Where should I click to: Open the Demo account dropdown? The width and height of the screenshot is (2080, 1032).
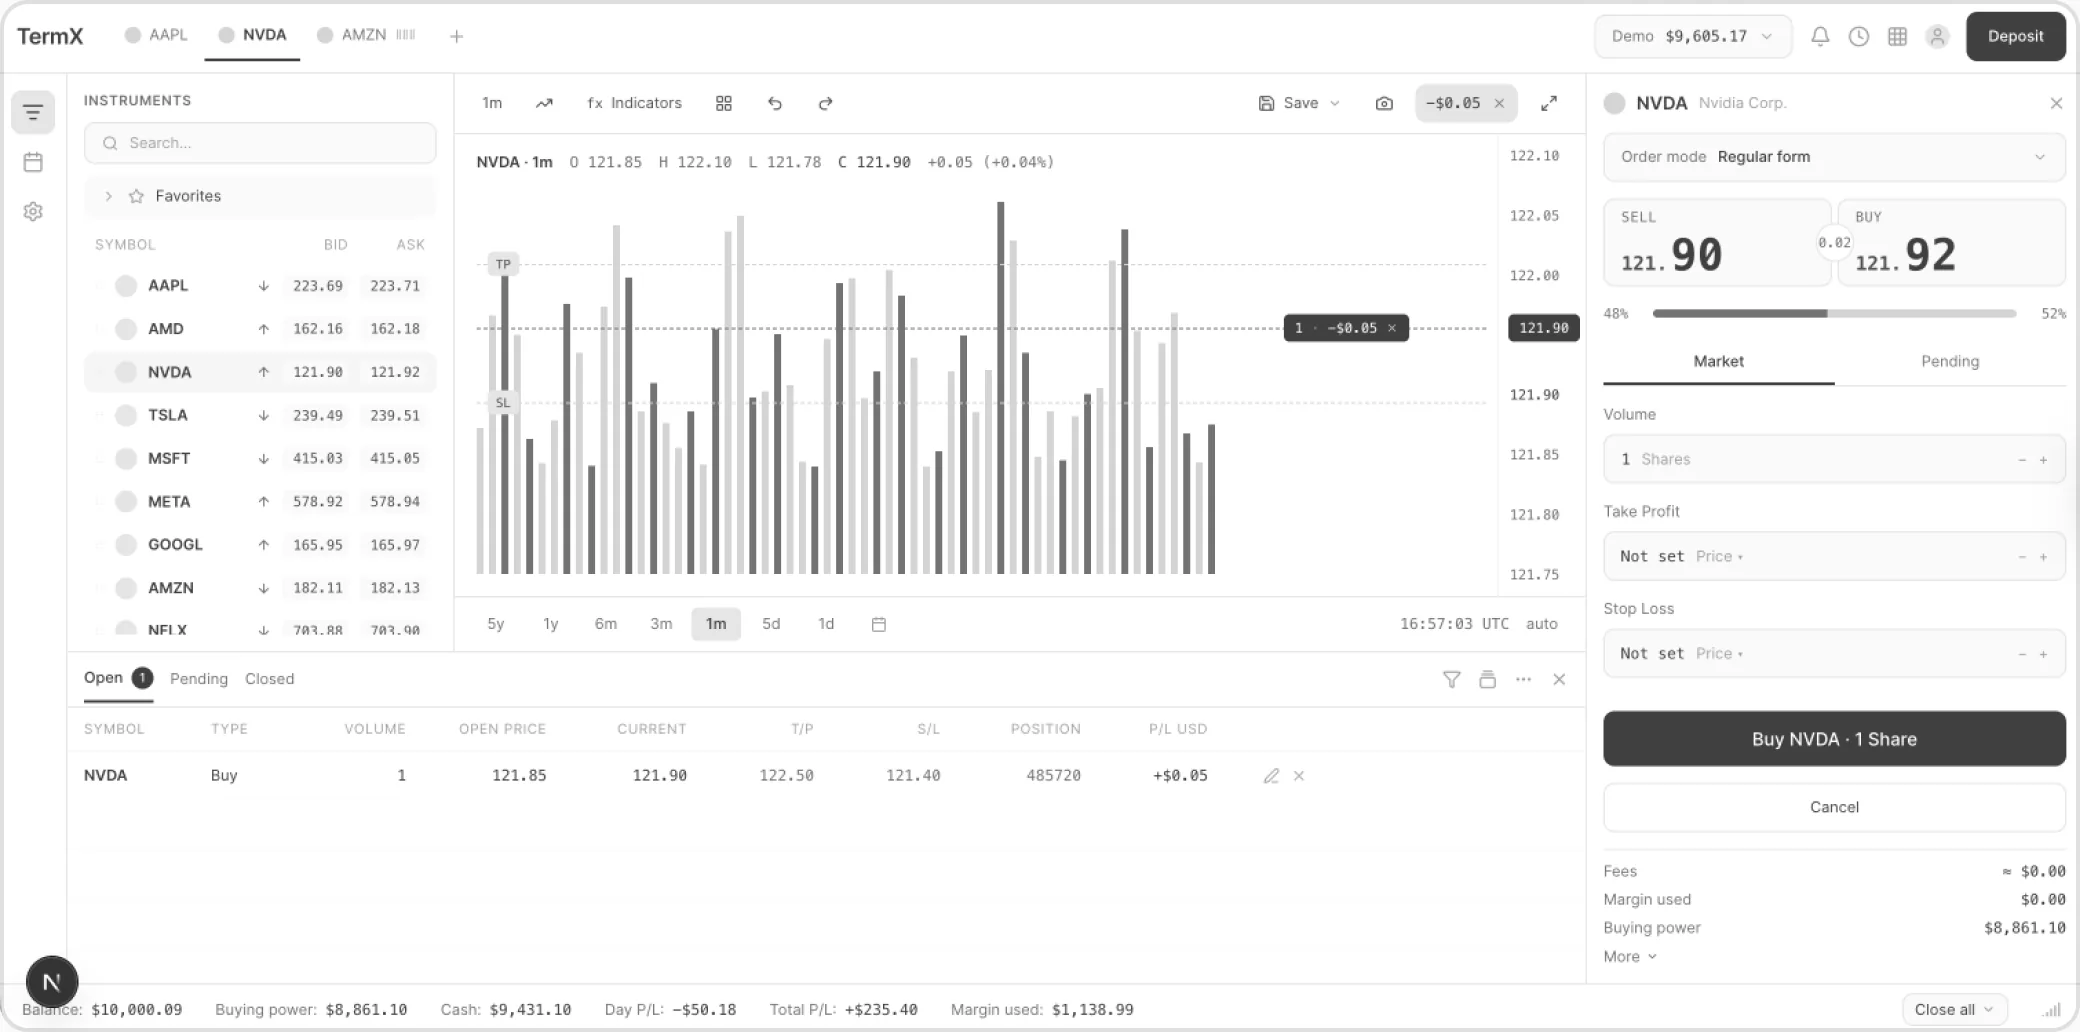(1692, 37)
